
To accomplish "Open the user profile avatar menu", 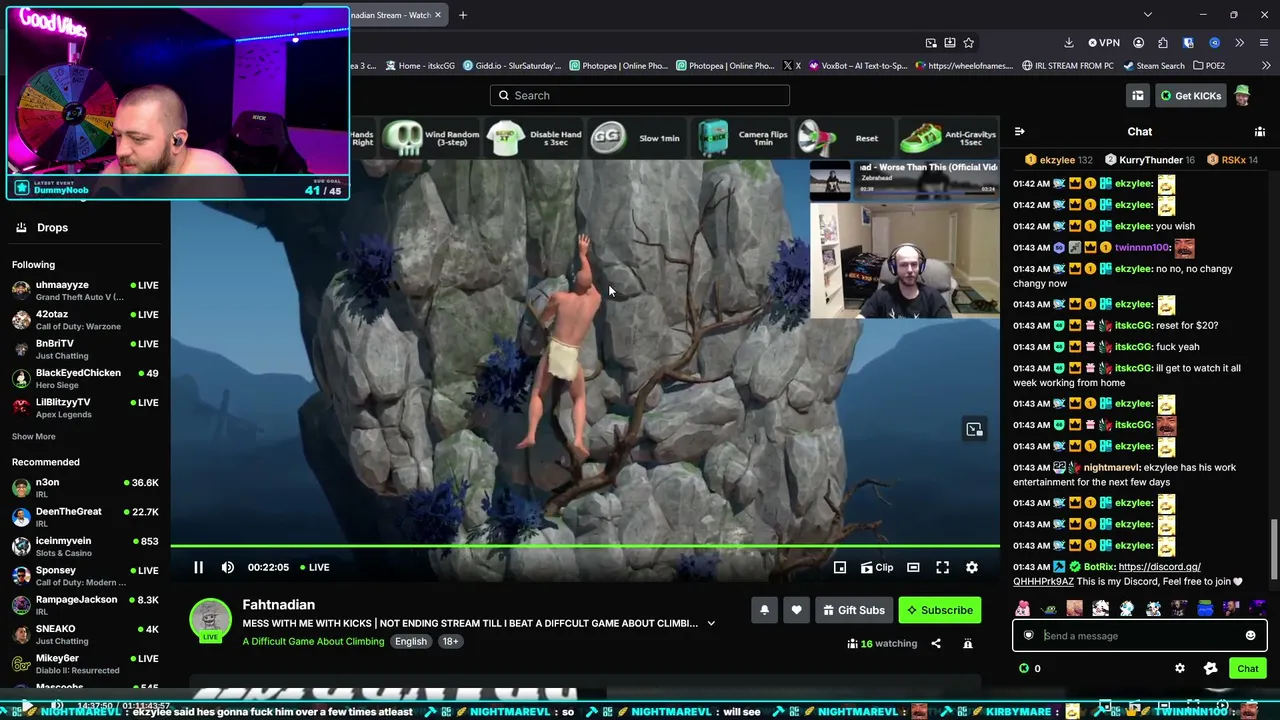I will (x=1242, y=95).
